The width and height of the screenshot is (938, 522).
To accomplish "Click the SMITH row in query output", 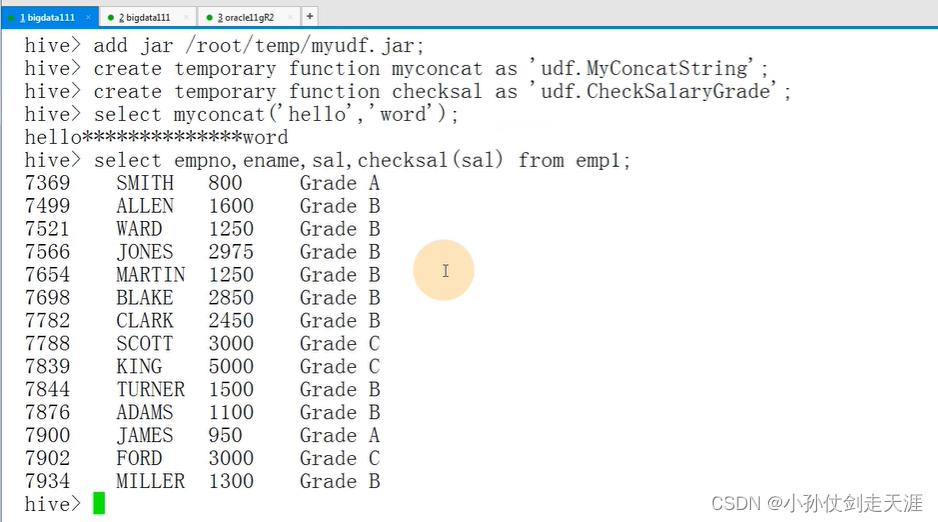I will pos(202,183).
